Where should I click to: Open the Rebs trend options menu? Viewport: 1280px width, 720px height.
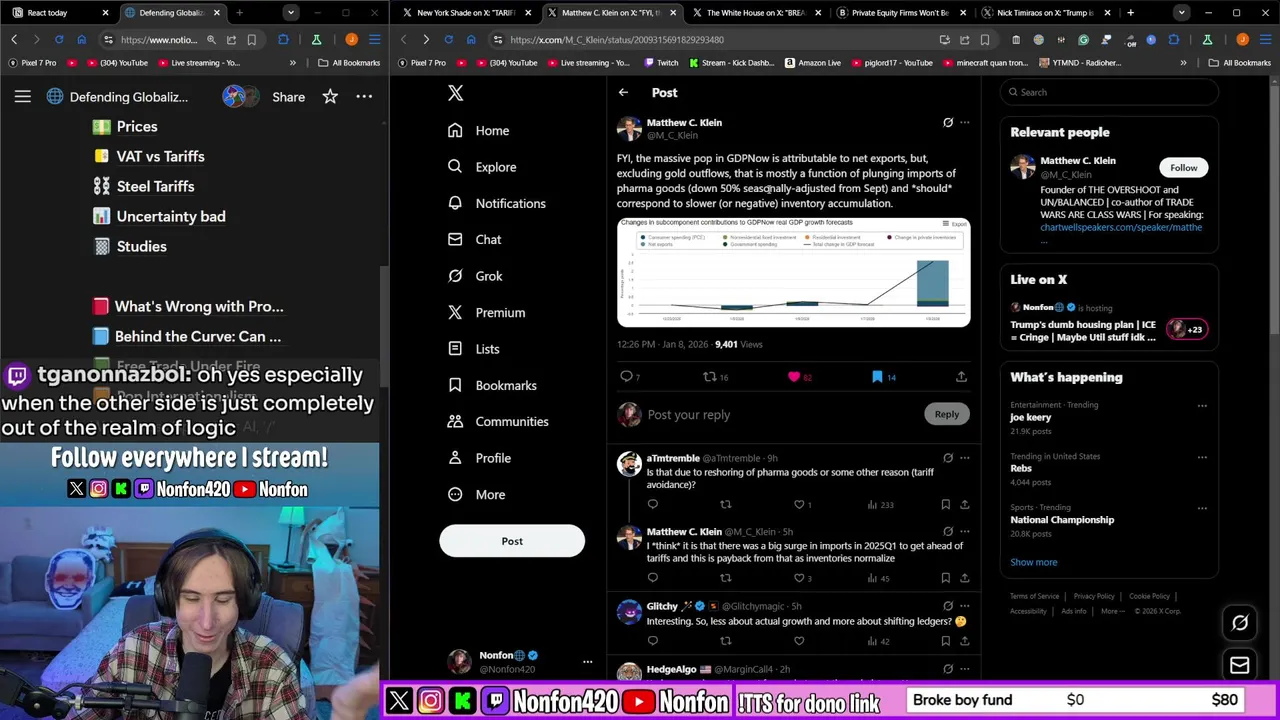click(1202, 457)
